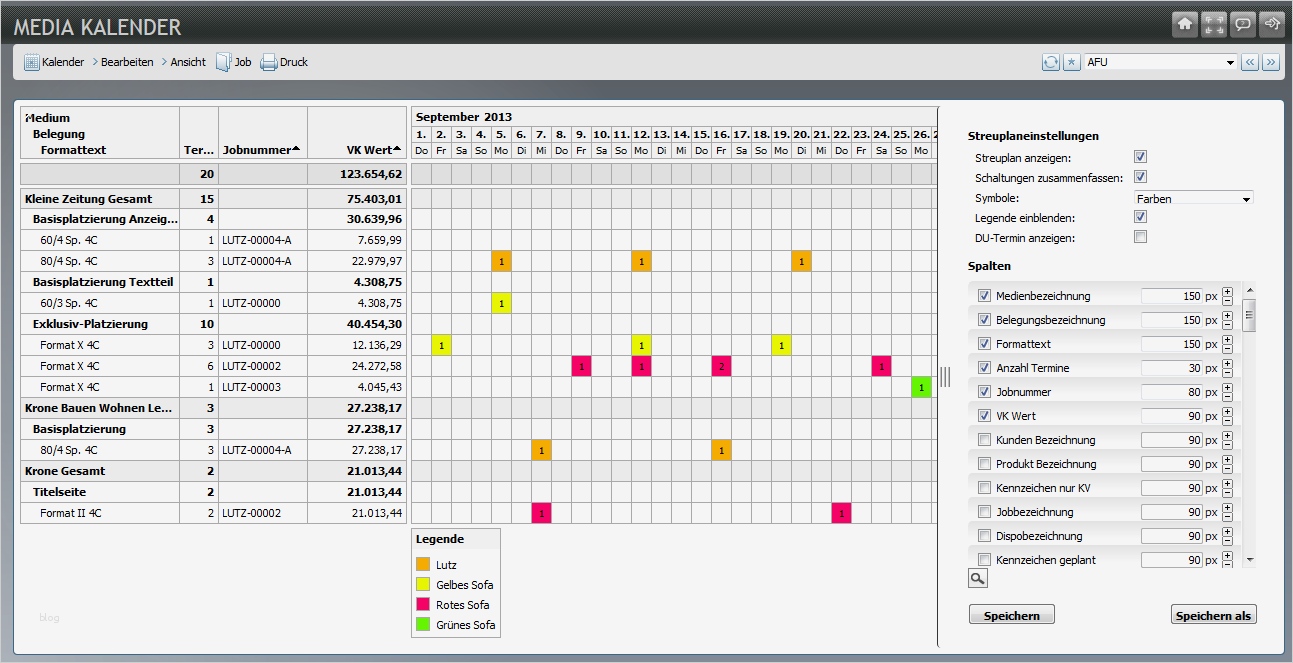The image size is (1293, 663).
Task: Check the Kunden Bezeichnung column box
Action: point(984,440)
